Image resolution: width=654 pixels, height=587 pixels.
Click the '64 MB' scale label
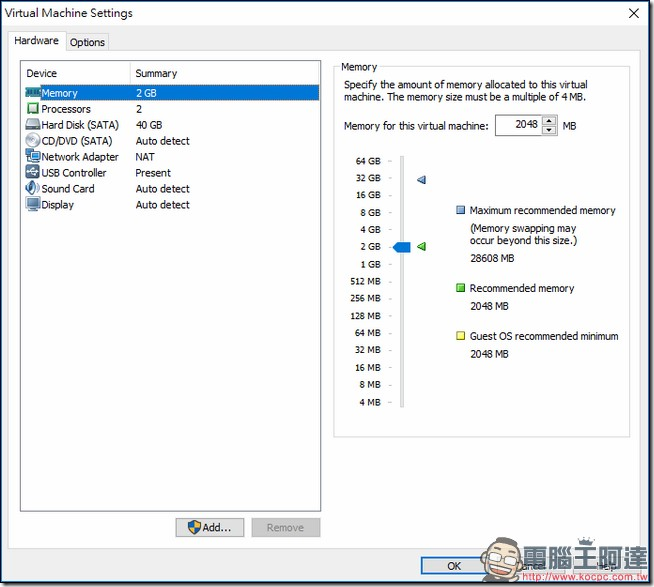tap(368, 333)
